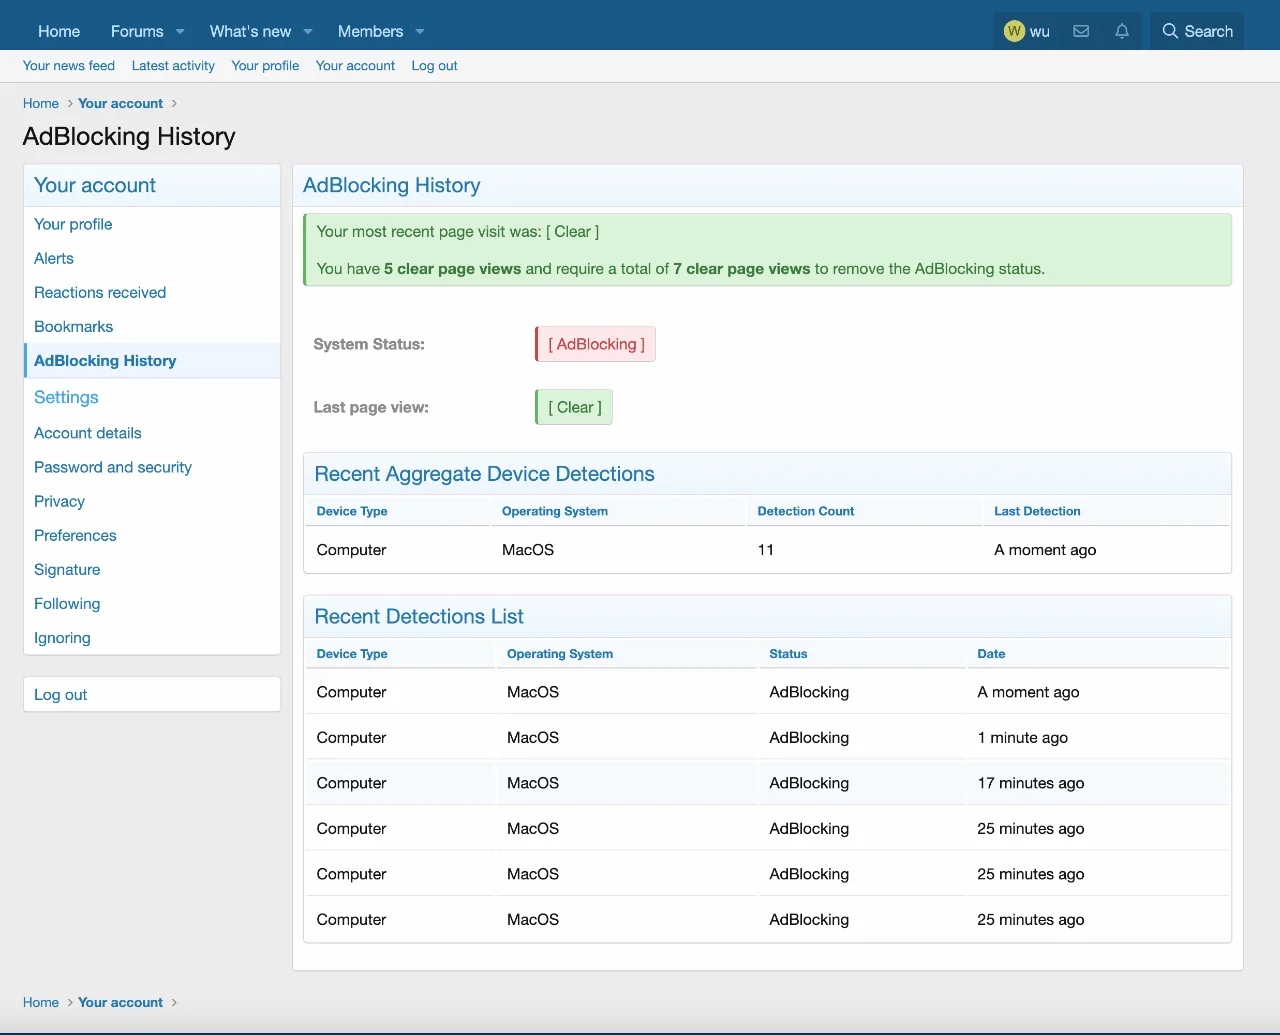
Task: Click the Search magnifier button
Action: pos(1197,31)
